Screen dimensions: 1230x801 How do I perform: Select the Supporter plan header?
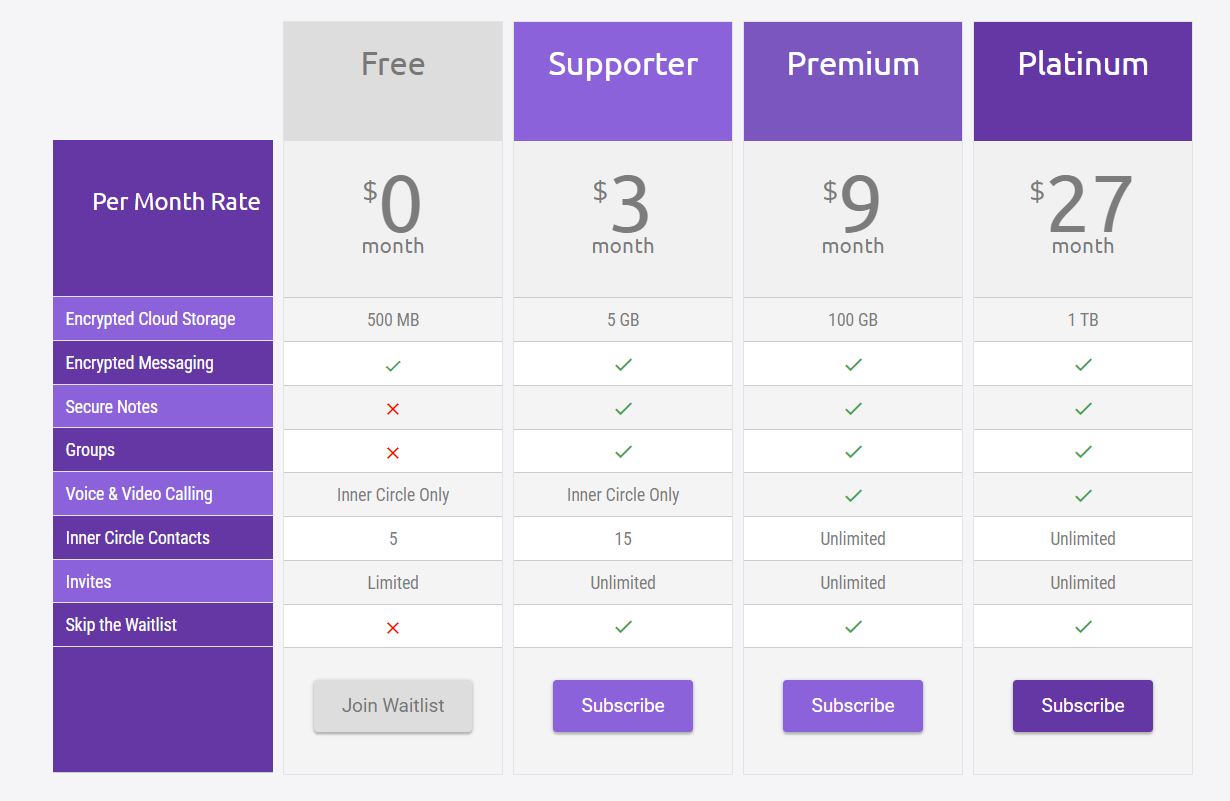click(x=623, y=81)
